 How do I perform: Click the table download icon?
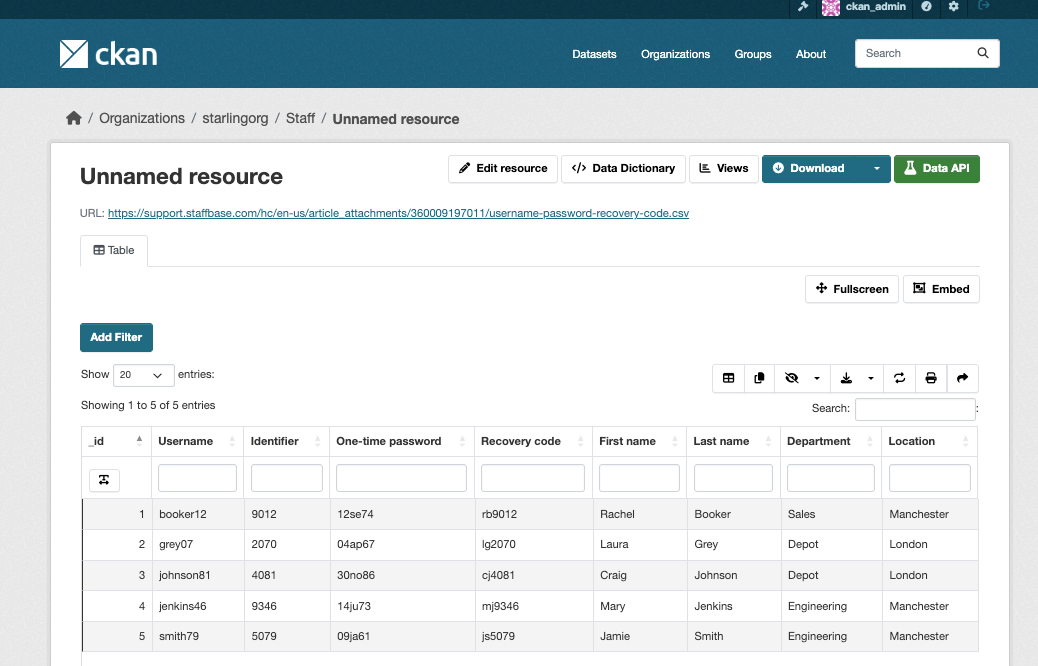click(x=846, y=379)
